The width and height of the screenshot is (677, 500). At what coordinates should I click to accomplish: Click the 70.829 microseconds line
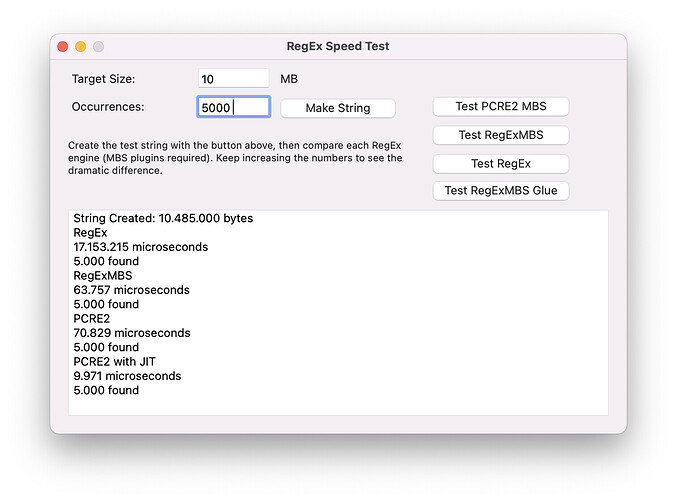(x=132, y=333)
